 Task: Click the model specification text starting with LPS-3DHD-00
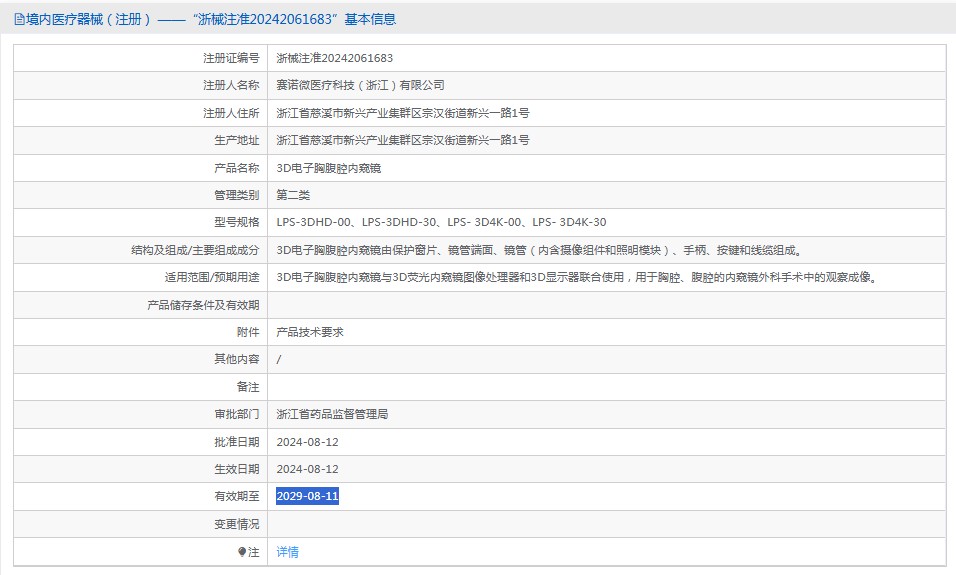click(x=441, y=222)
